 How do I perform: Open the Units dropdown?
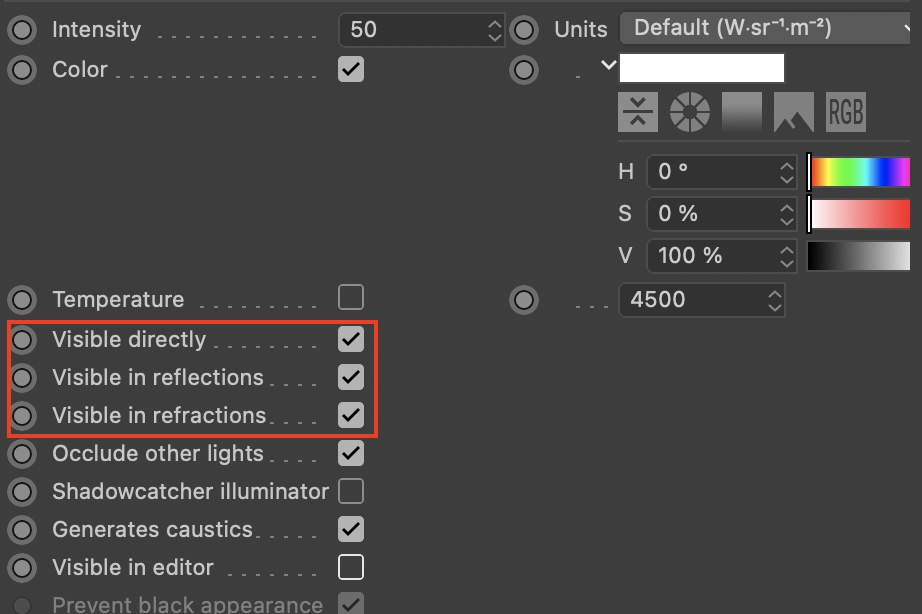[x=768, y=28]
